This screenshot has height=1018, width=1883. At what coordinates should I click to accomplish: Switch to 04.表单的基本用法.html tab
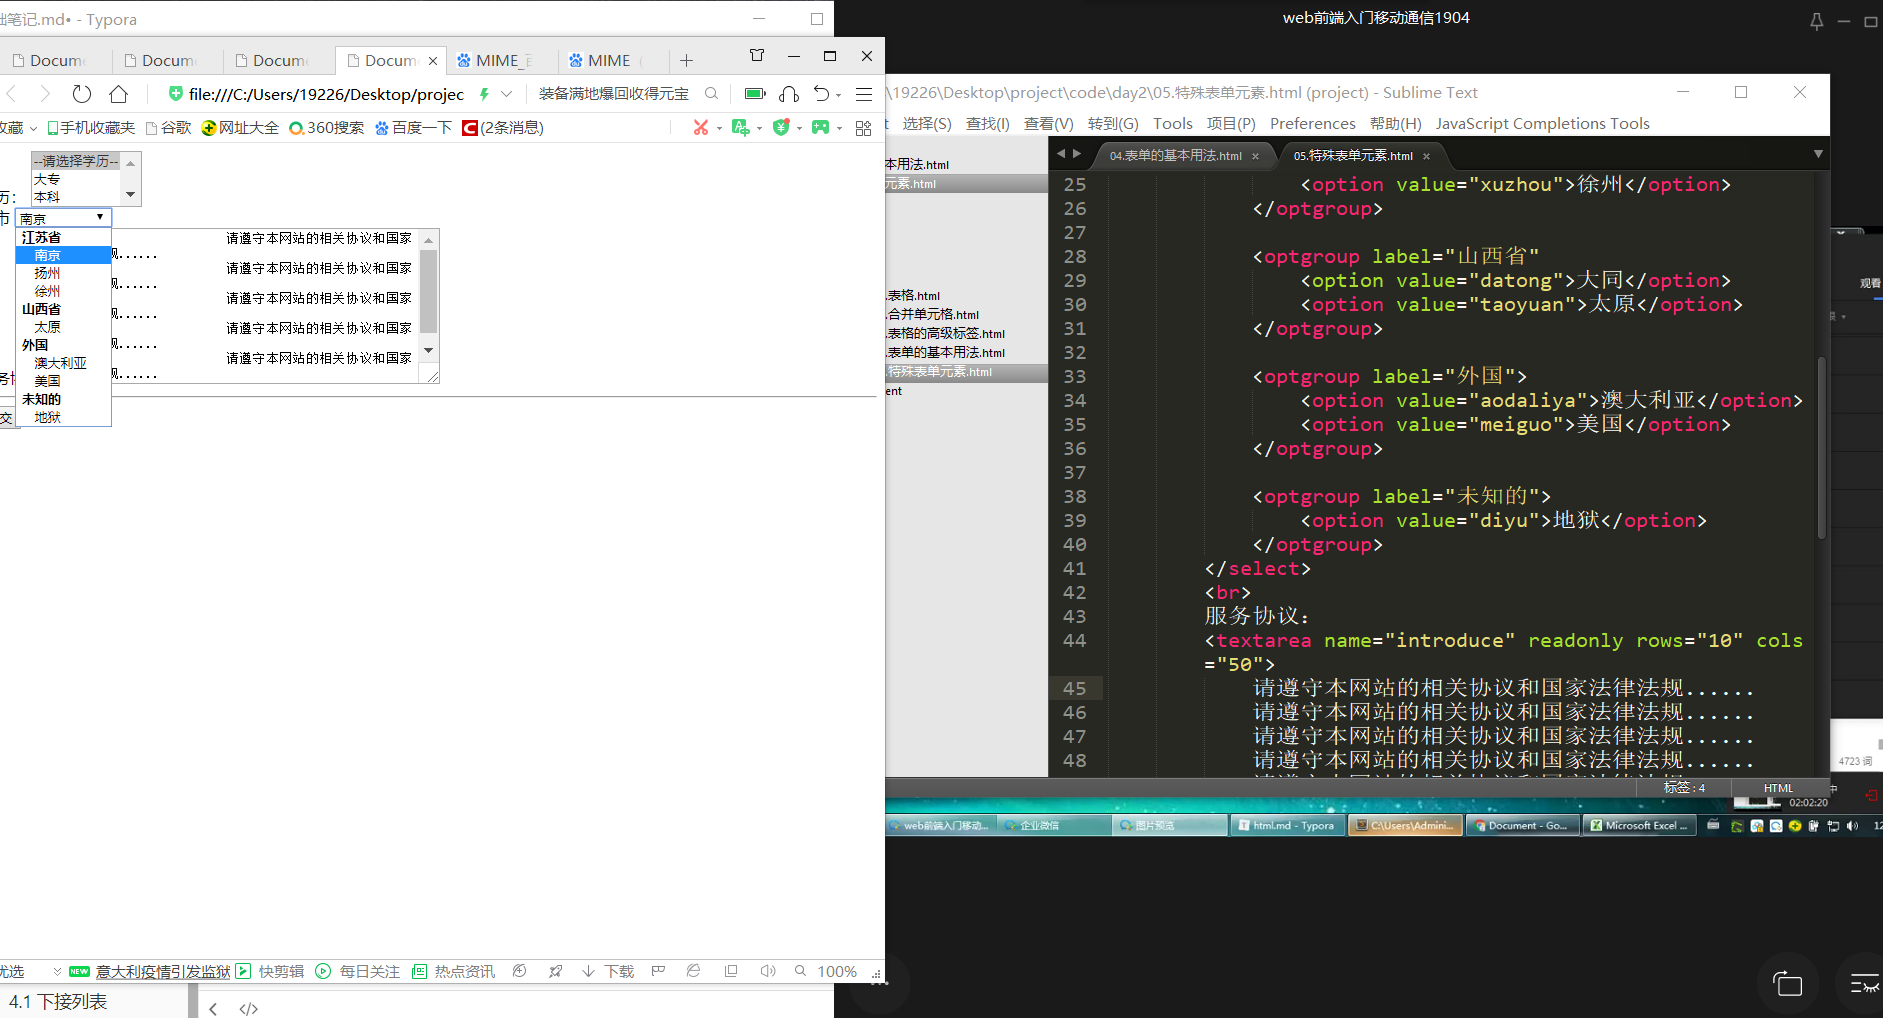coord(1176,156)
